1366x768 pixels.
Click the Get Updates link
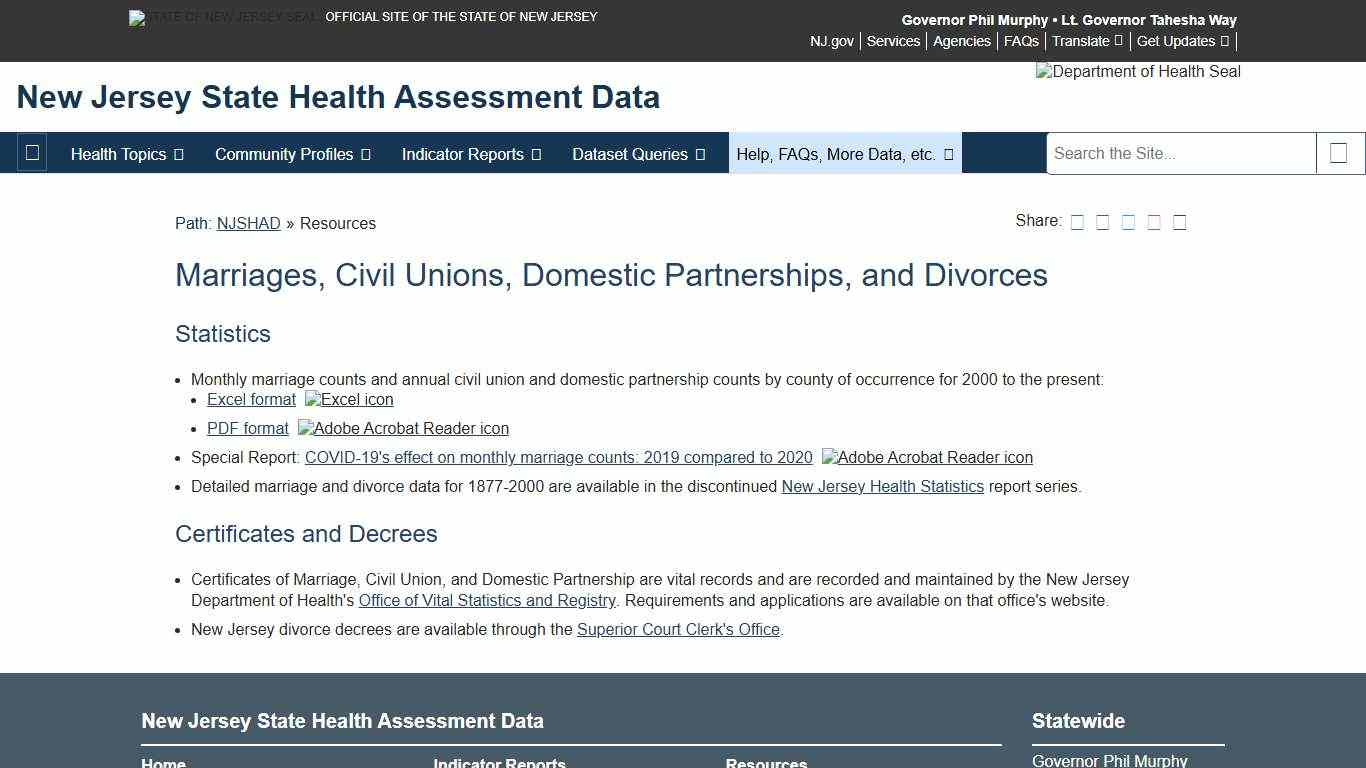[x=1177, y=41]
